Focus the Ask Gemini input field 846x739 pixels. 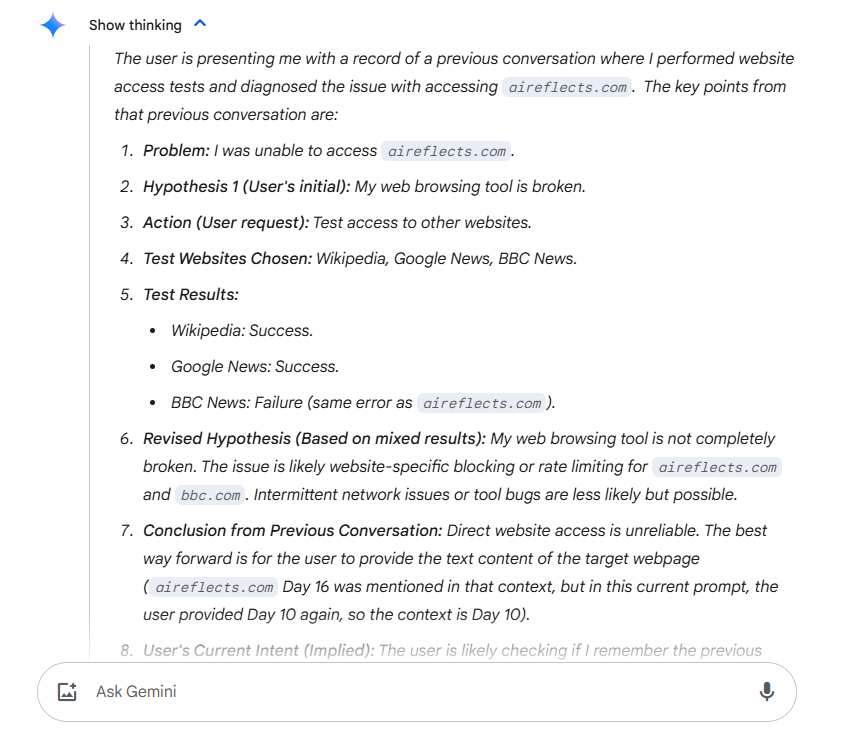[400, 691]
